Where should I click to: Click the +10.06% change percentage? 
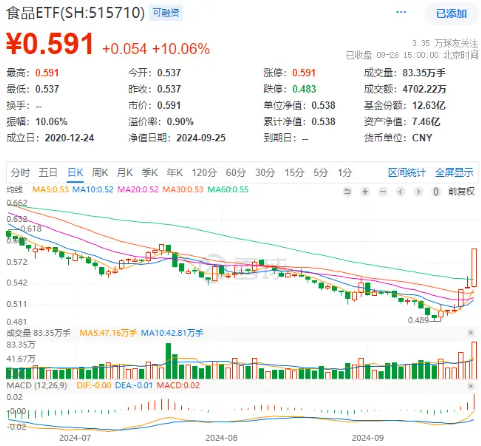(181, 49)
